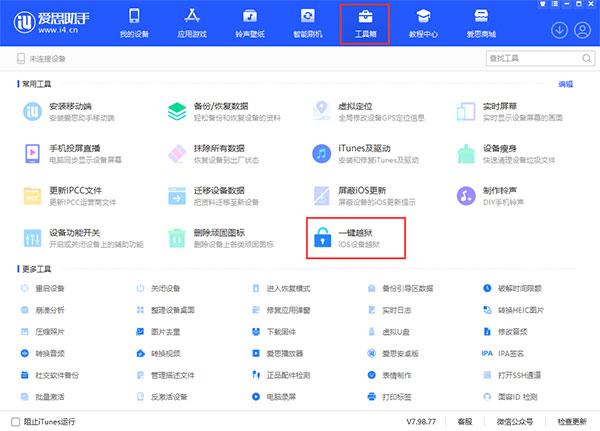Click the iTunes及驱动 music icon
This screenshot has width=600, height=431.
pyautogui.click(x=322, y=153)
